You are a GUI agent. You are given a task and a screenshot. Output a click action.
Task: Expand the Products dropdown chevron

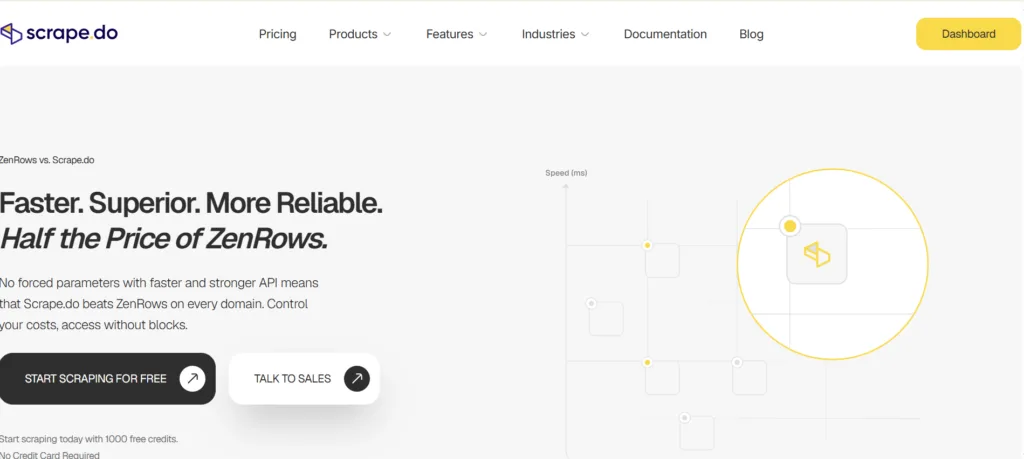[387, 35]
